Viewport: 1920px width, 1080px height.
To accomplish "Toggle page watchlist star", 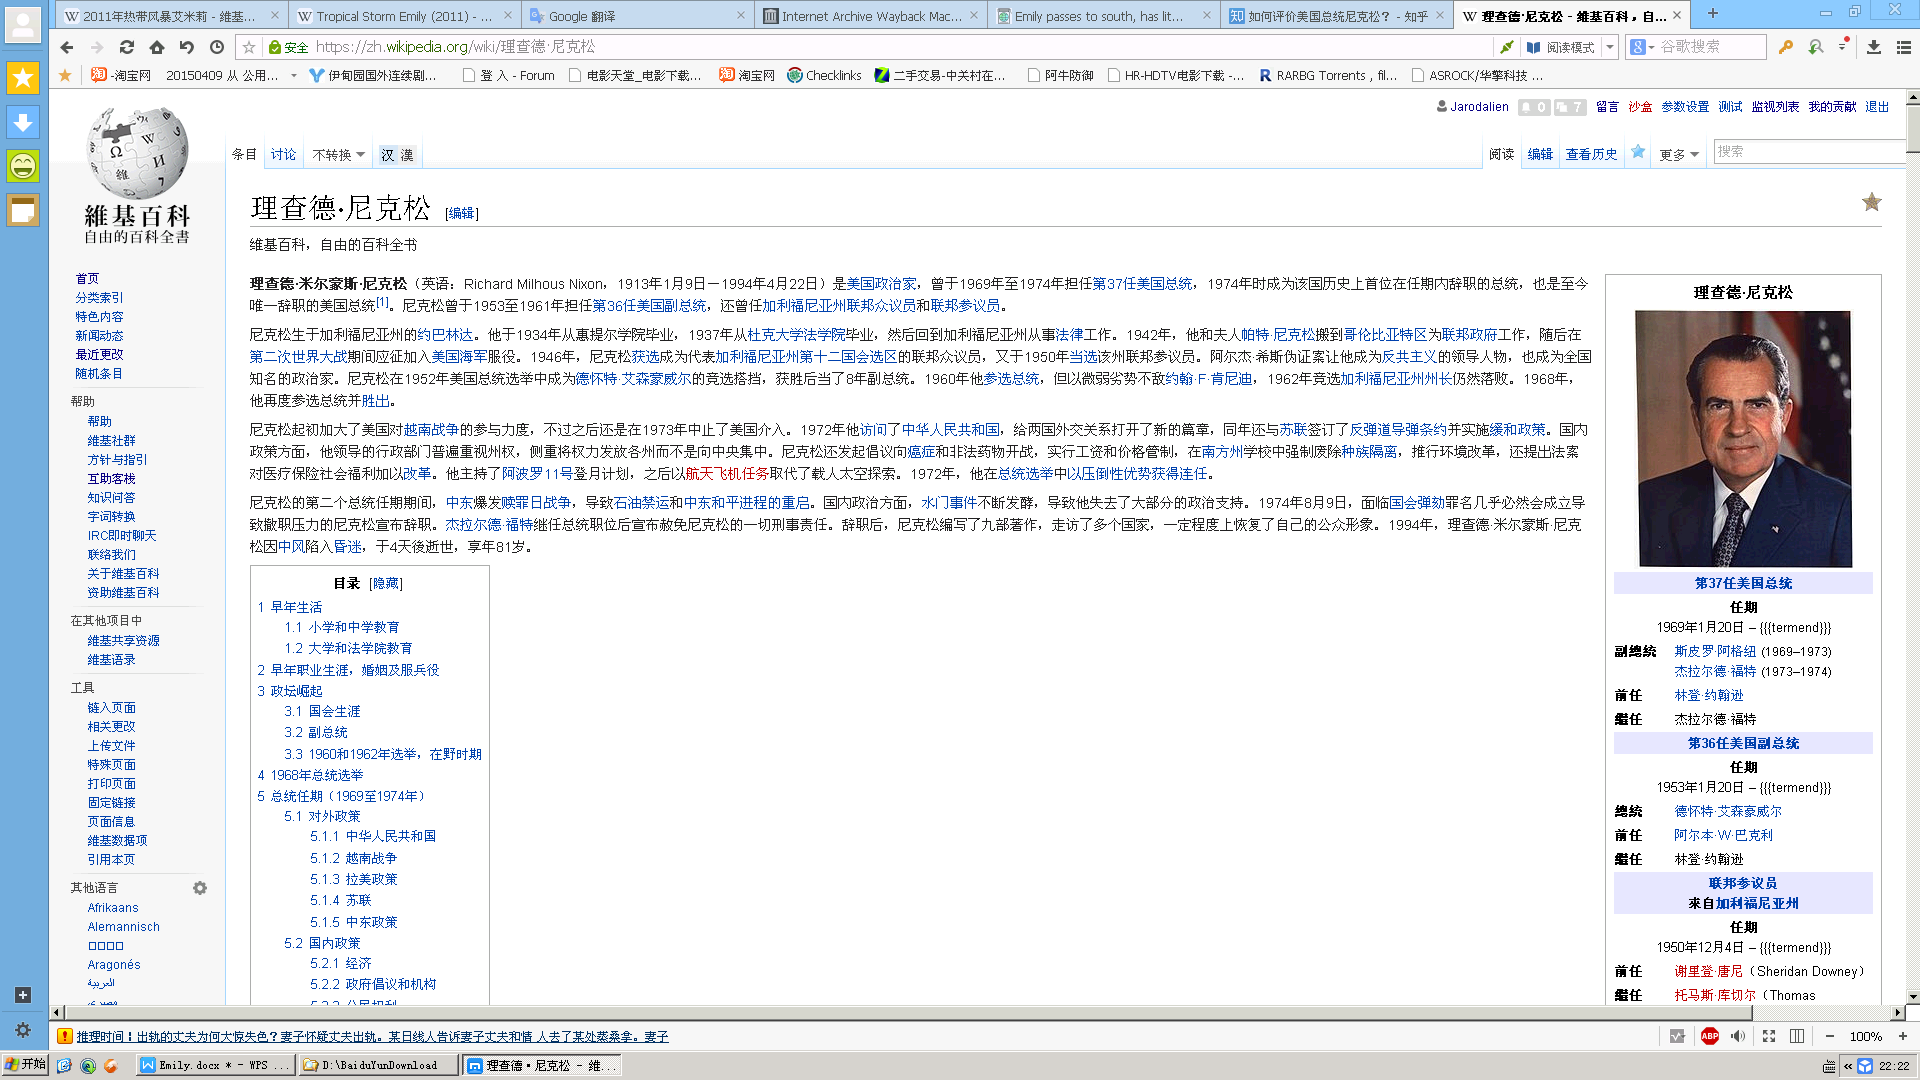I will 1638,153.
